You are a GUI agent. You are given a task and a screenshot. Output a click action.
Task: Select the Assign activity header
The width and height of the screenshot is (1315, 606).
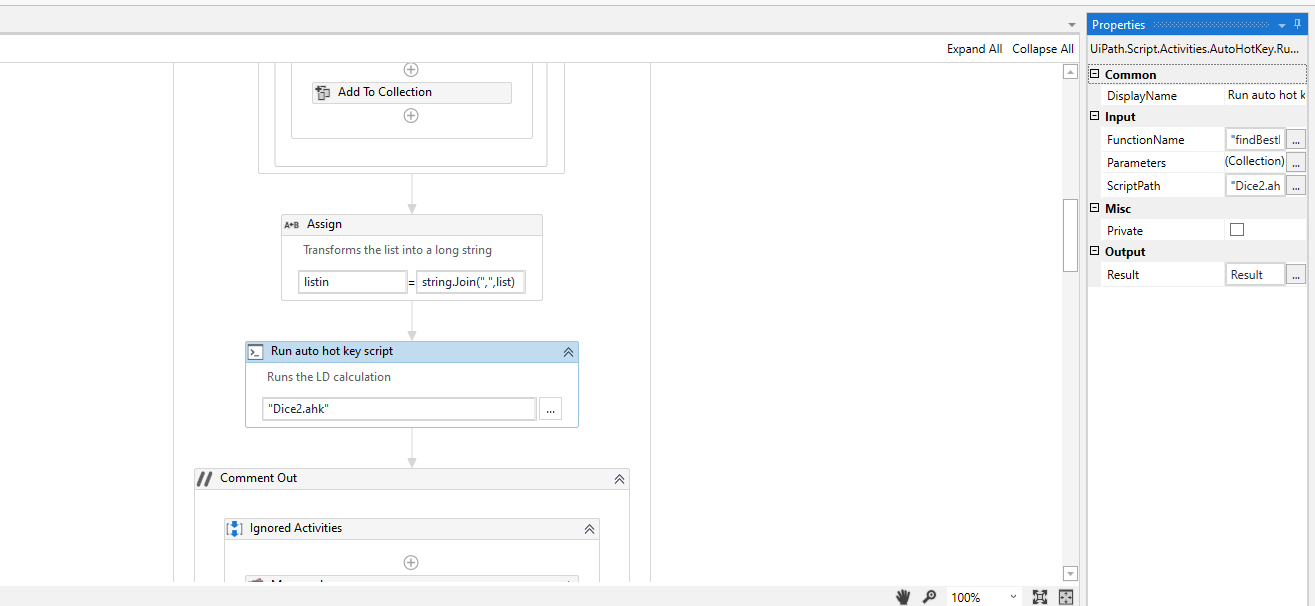(x=411, y=225)
